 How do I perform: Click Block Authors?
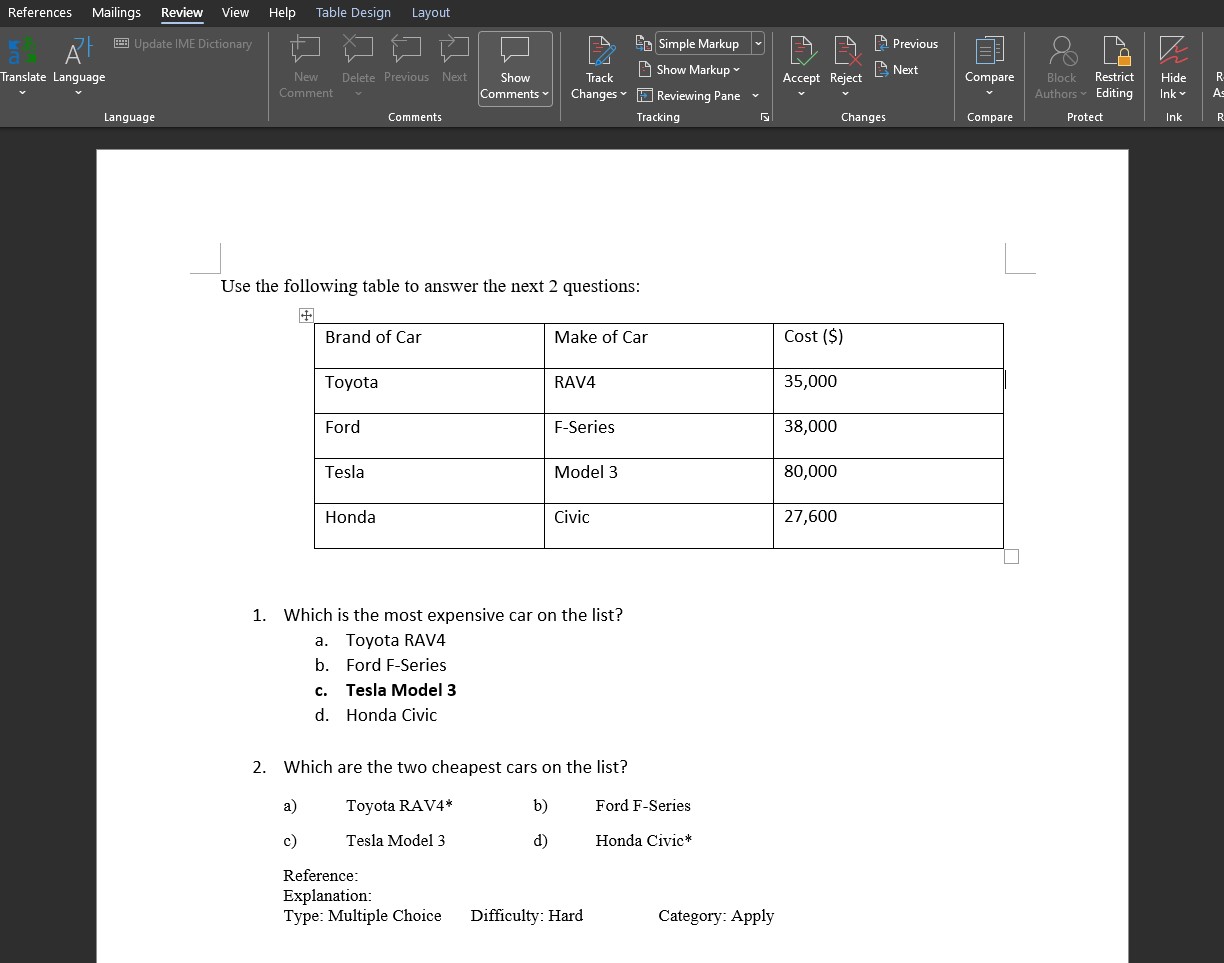(1061, 66)
